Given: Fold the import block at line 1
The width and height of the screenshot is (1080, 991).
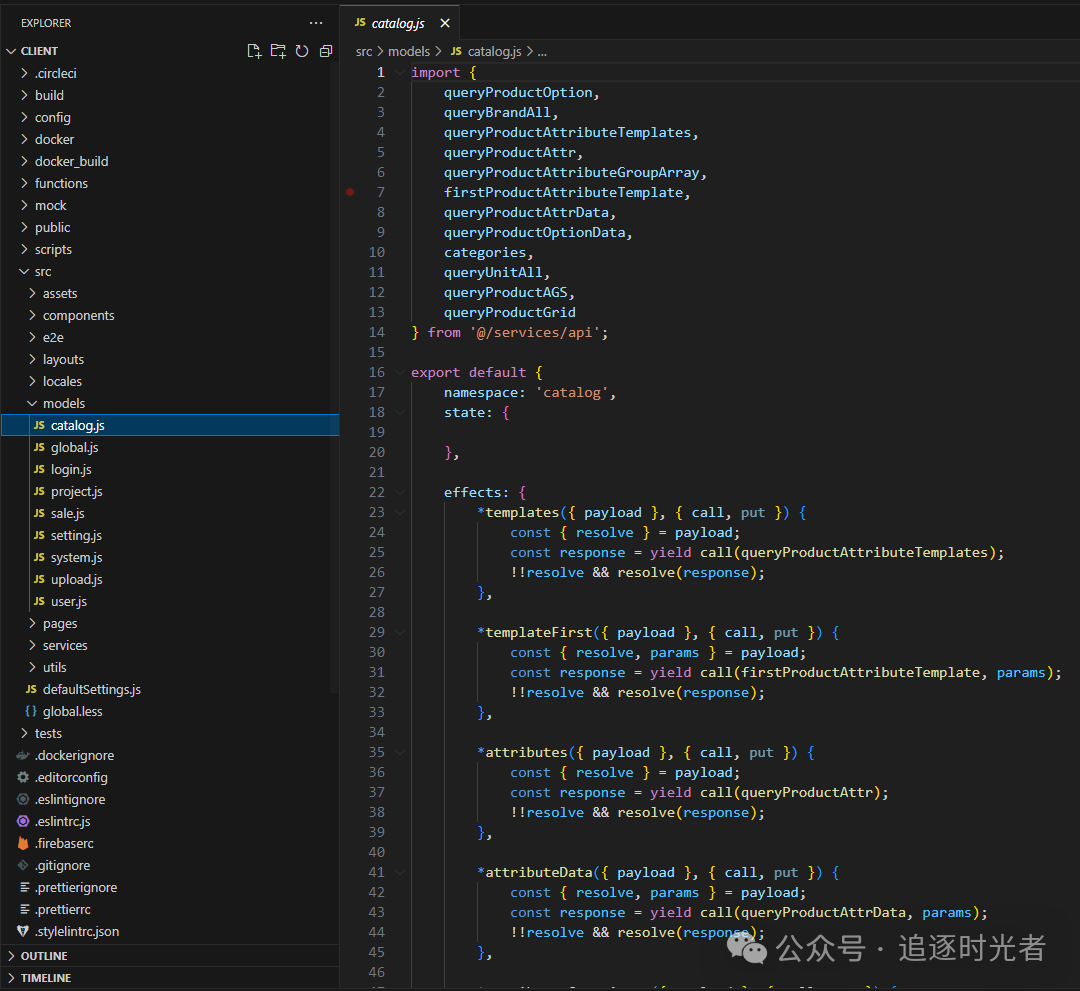Looking at the screenshot, I should (400, 73).
